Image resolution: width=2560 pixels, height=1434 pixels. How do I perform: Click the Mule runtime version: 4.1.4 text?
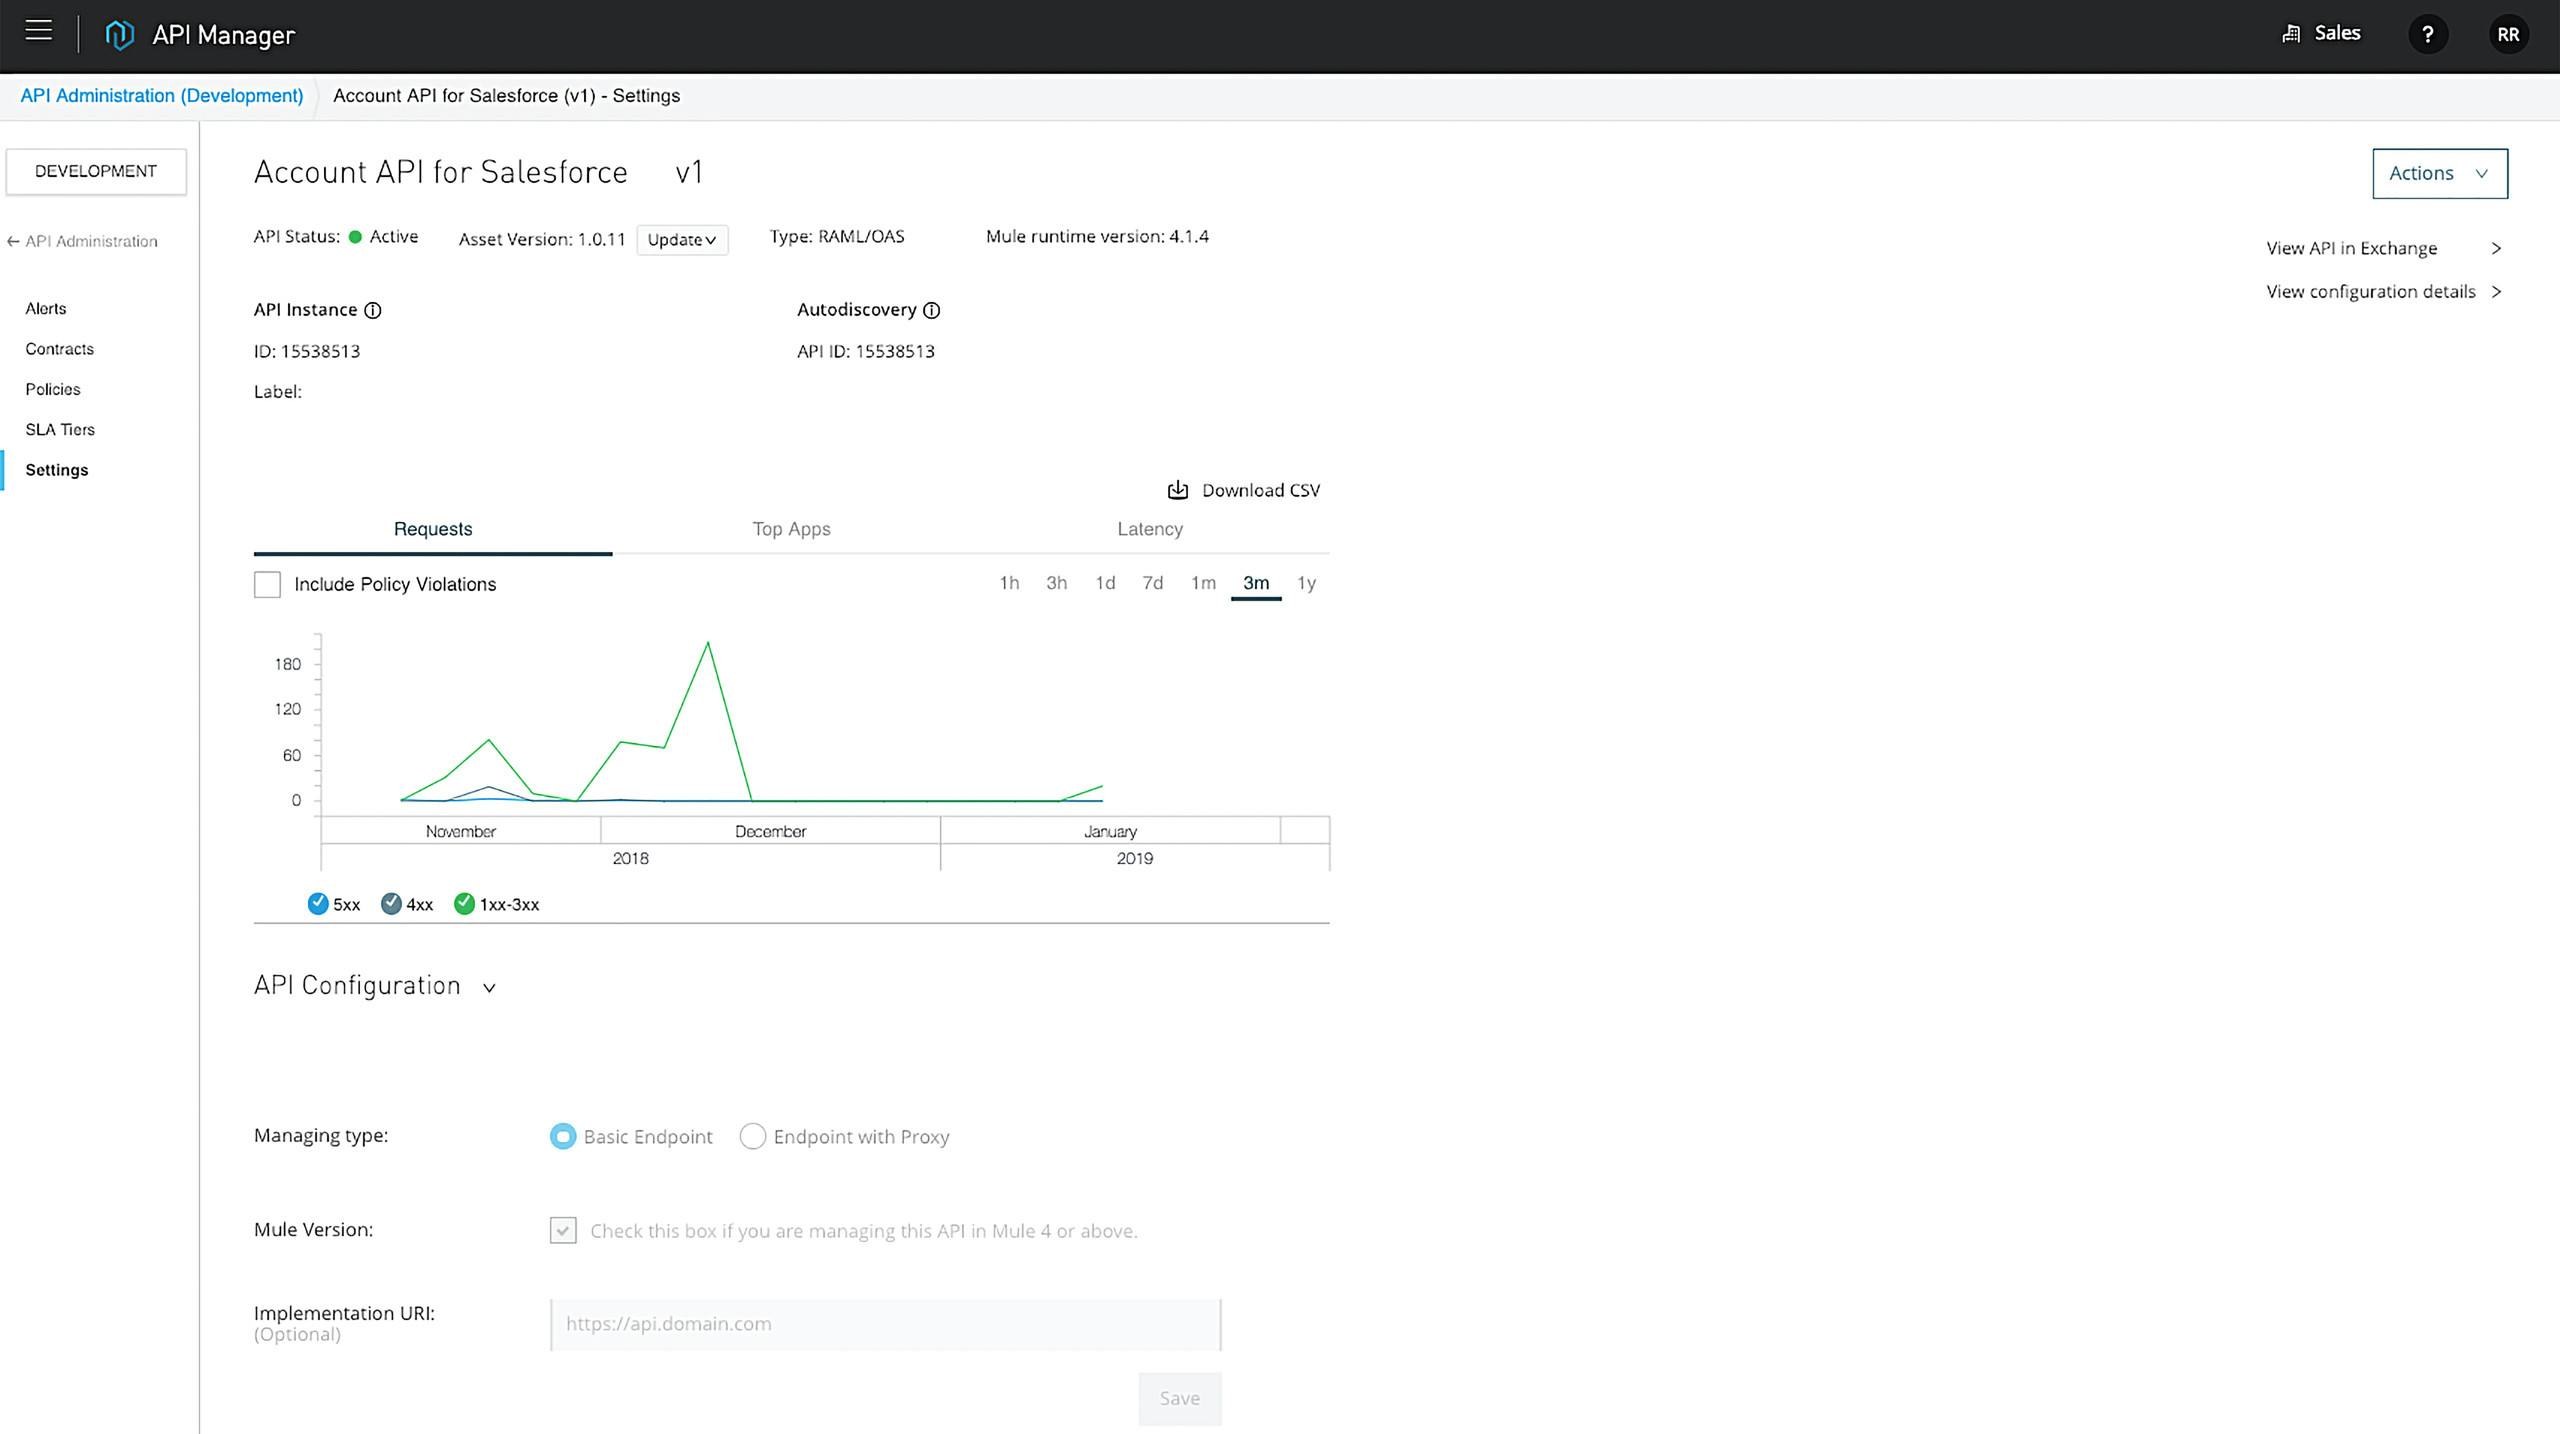point(1097,237)
